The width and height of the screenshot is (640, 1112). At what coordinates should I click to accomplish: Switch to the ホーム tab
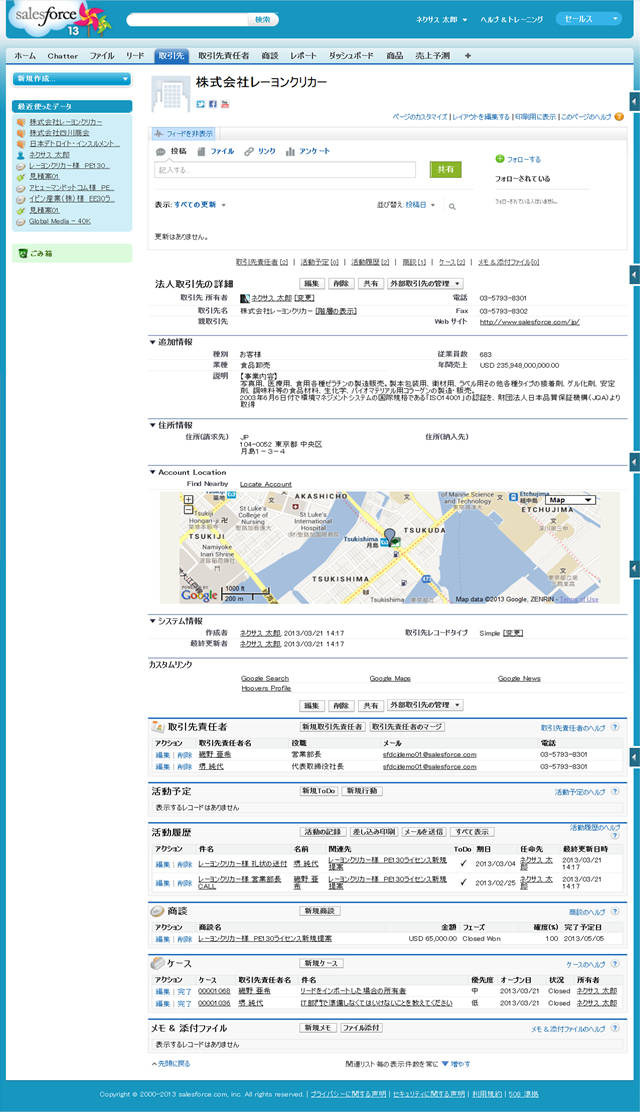[x=25, y=55]
